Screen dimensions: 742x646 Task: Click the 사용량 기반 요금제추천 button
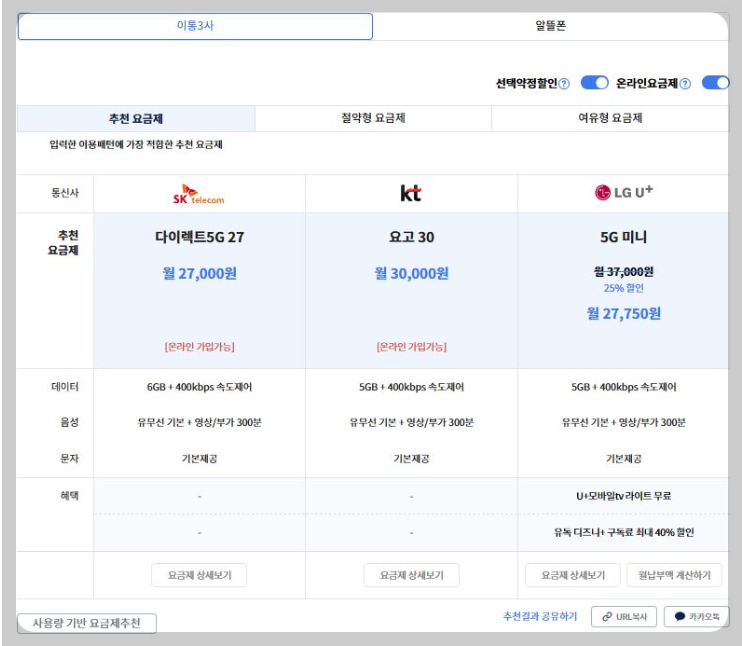click(87, 623)
